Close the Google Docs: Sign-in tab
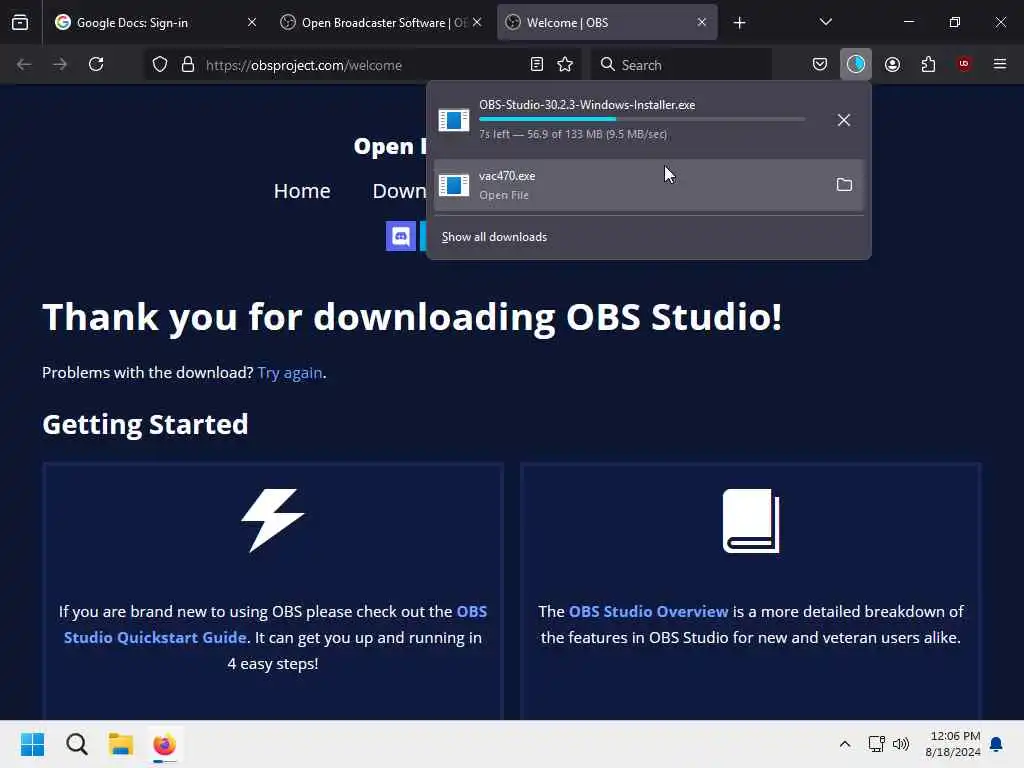The image size is (1024, 768). (251, 22)
